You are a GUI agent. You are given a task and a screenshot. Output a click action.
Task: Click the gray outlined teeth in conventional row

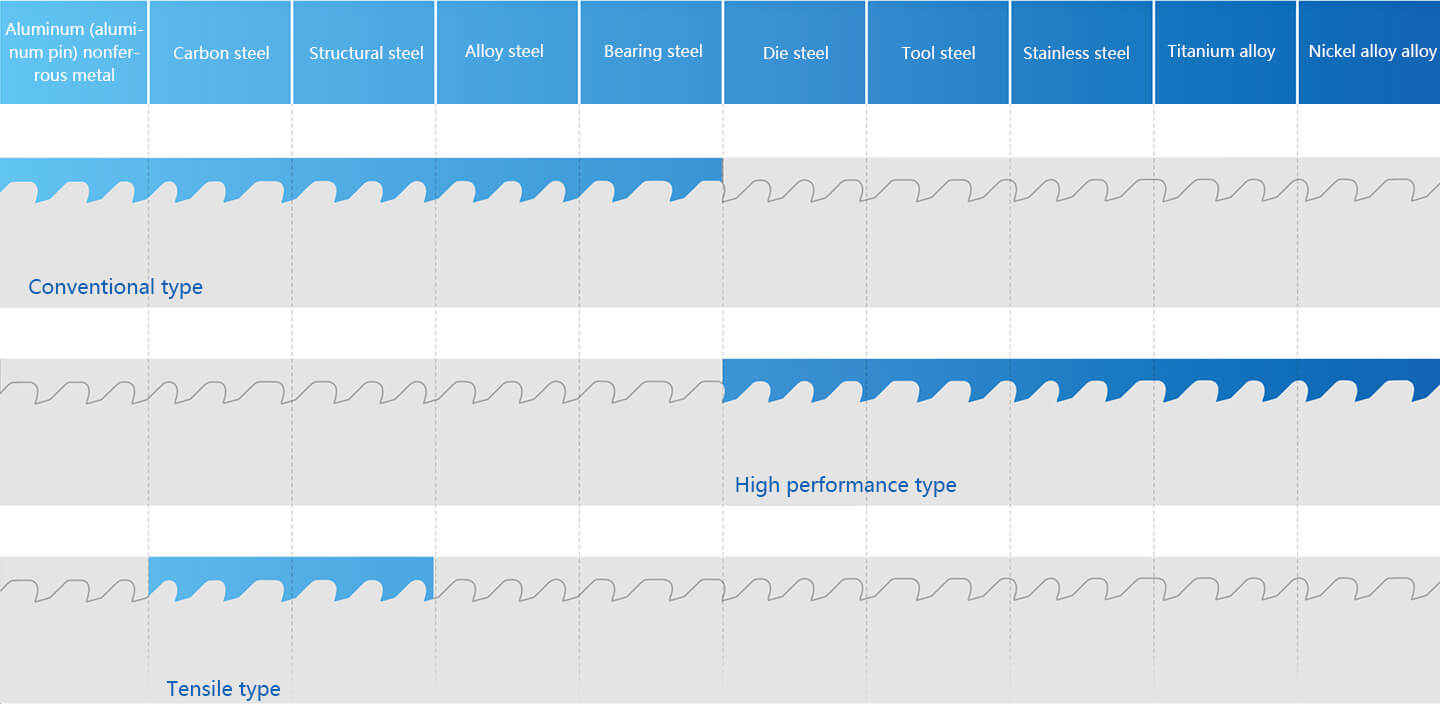[x=1081, y=190]
